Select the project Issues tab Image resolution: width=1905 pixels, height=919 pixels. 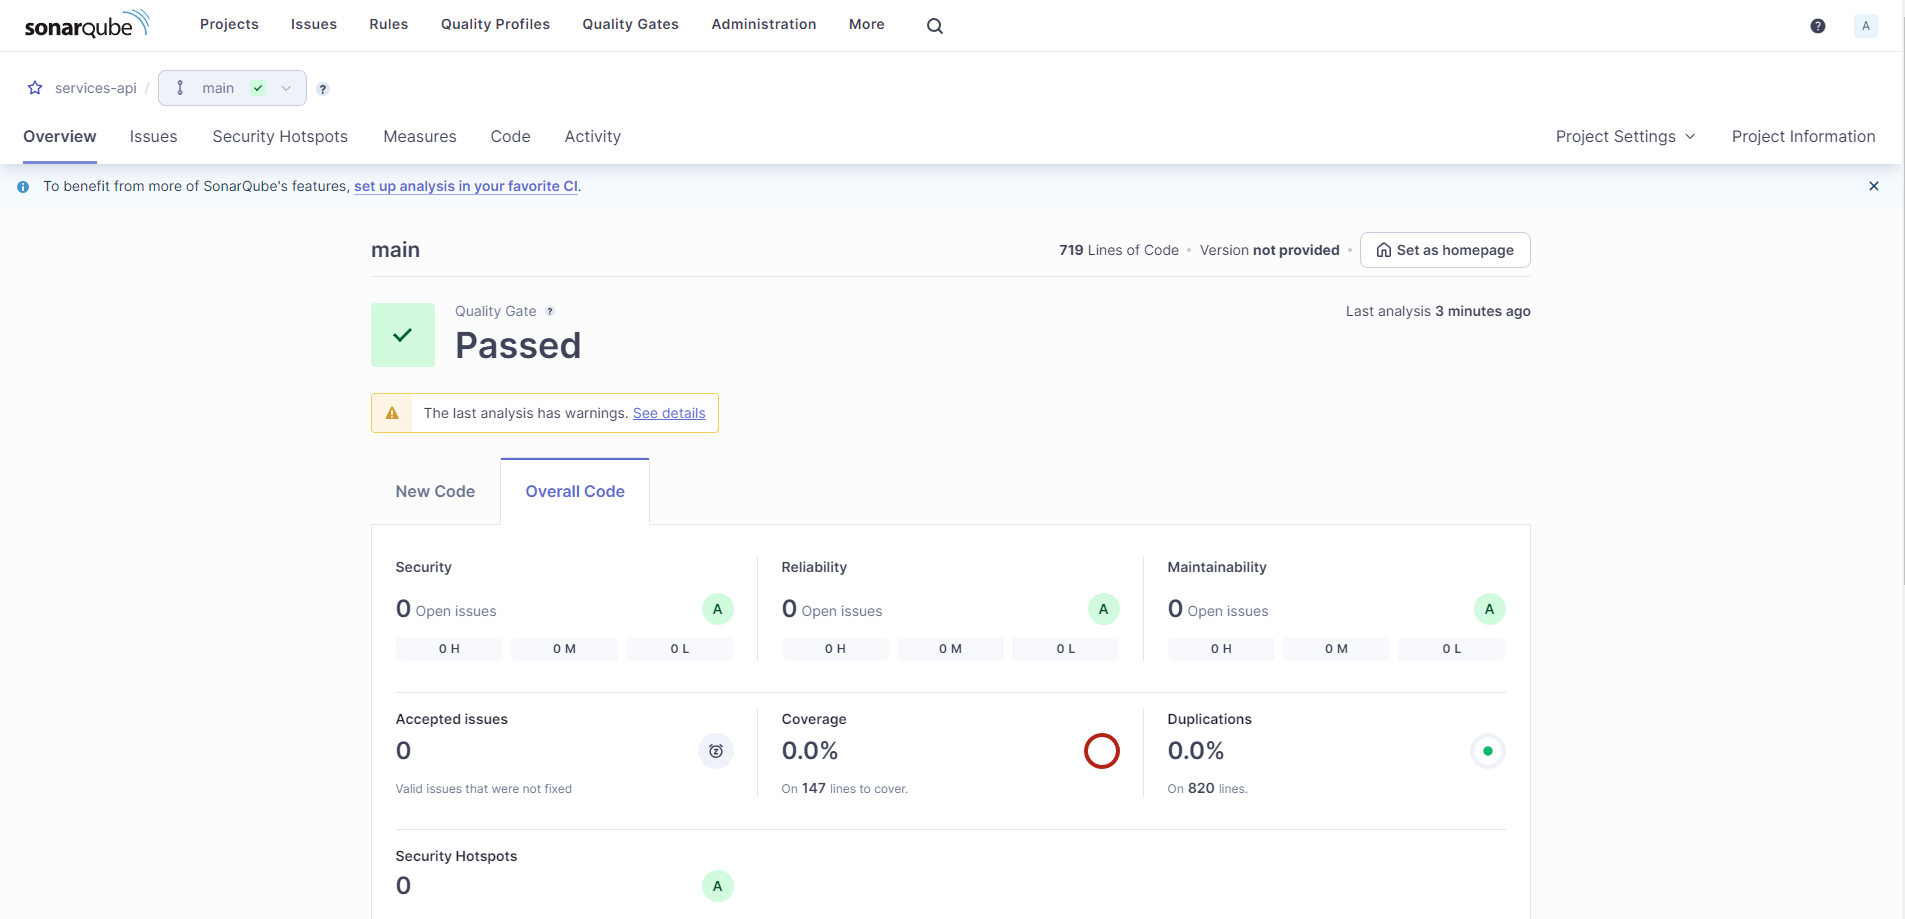(x=154, y=137)
